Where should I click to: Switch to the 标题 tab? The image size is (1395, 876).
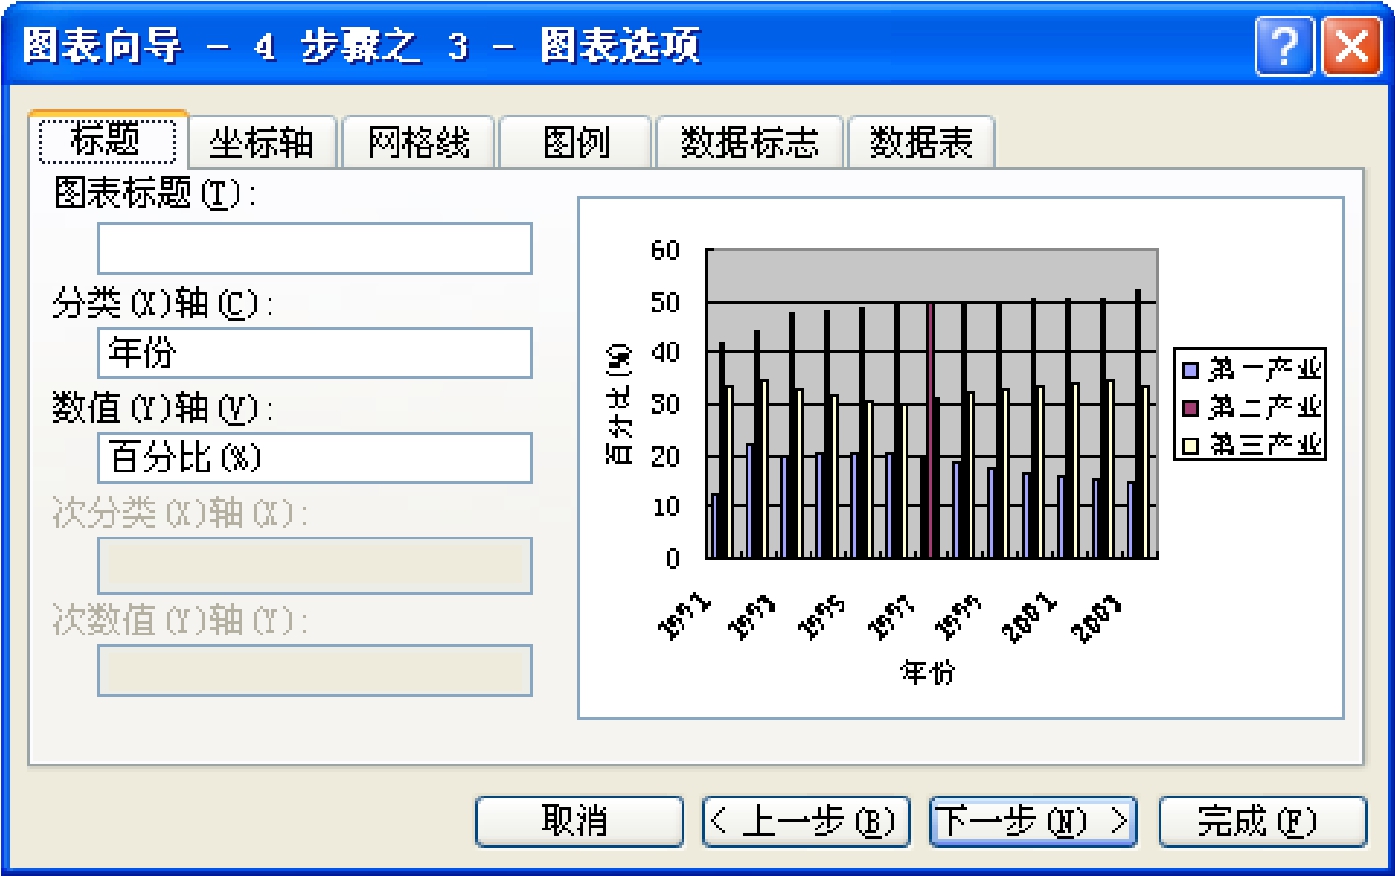[108, 139]
